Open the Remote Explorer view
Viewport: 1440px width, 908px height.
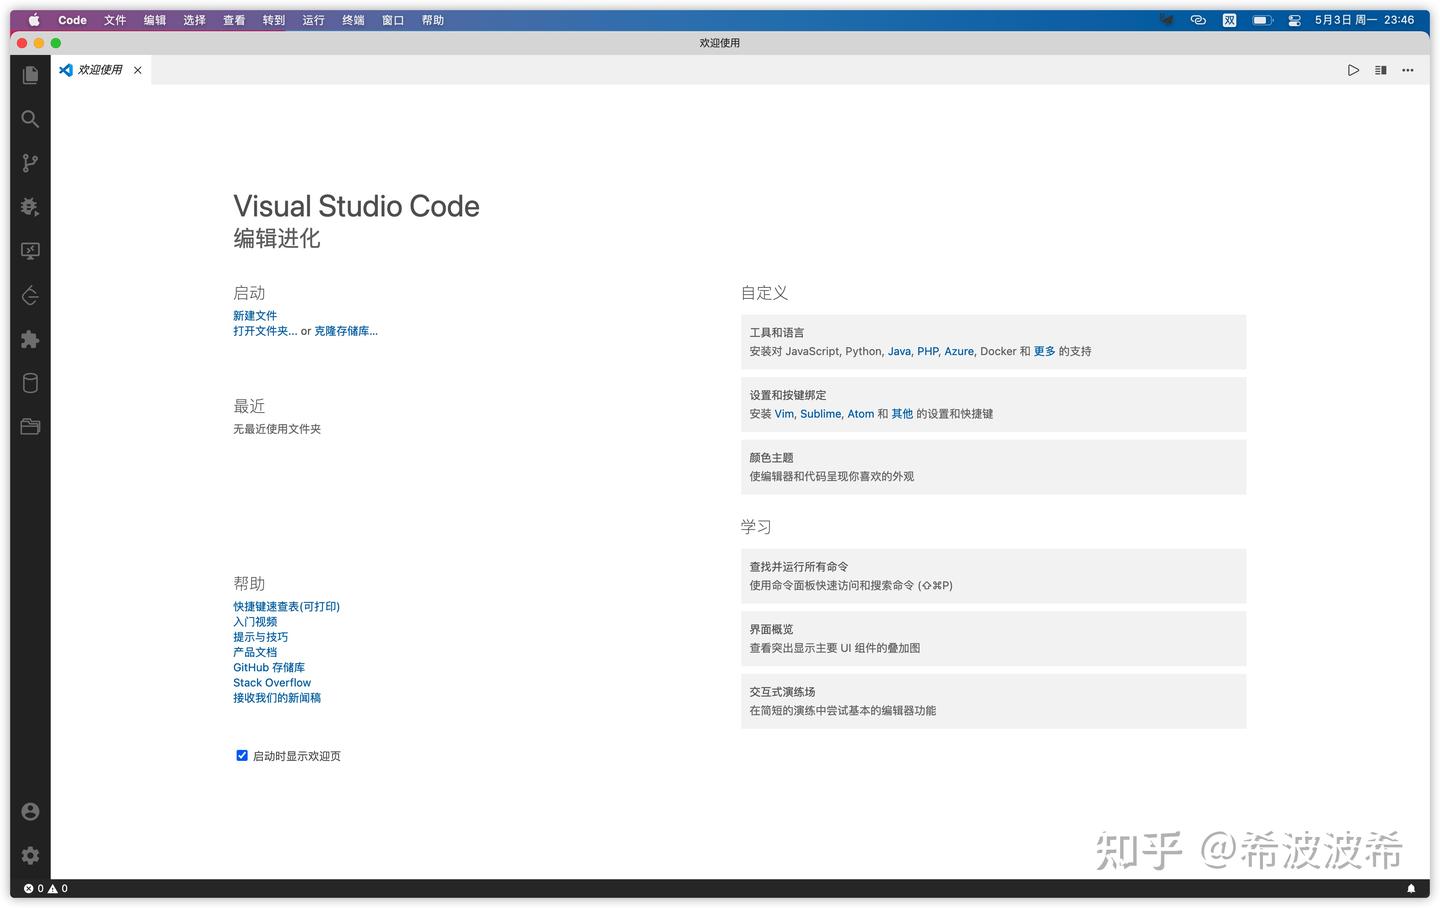tap(29, 251)
